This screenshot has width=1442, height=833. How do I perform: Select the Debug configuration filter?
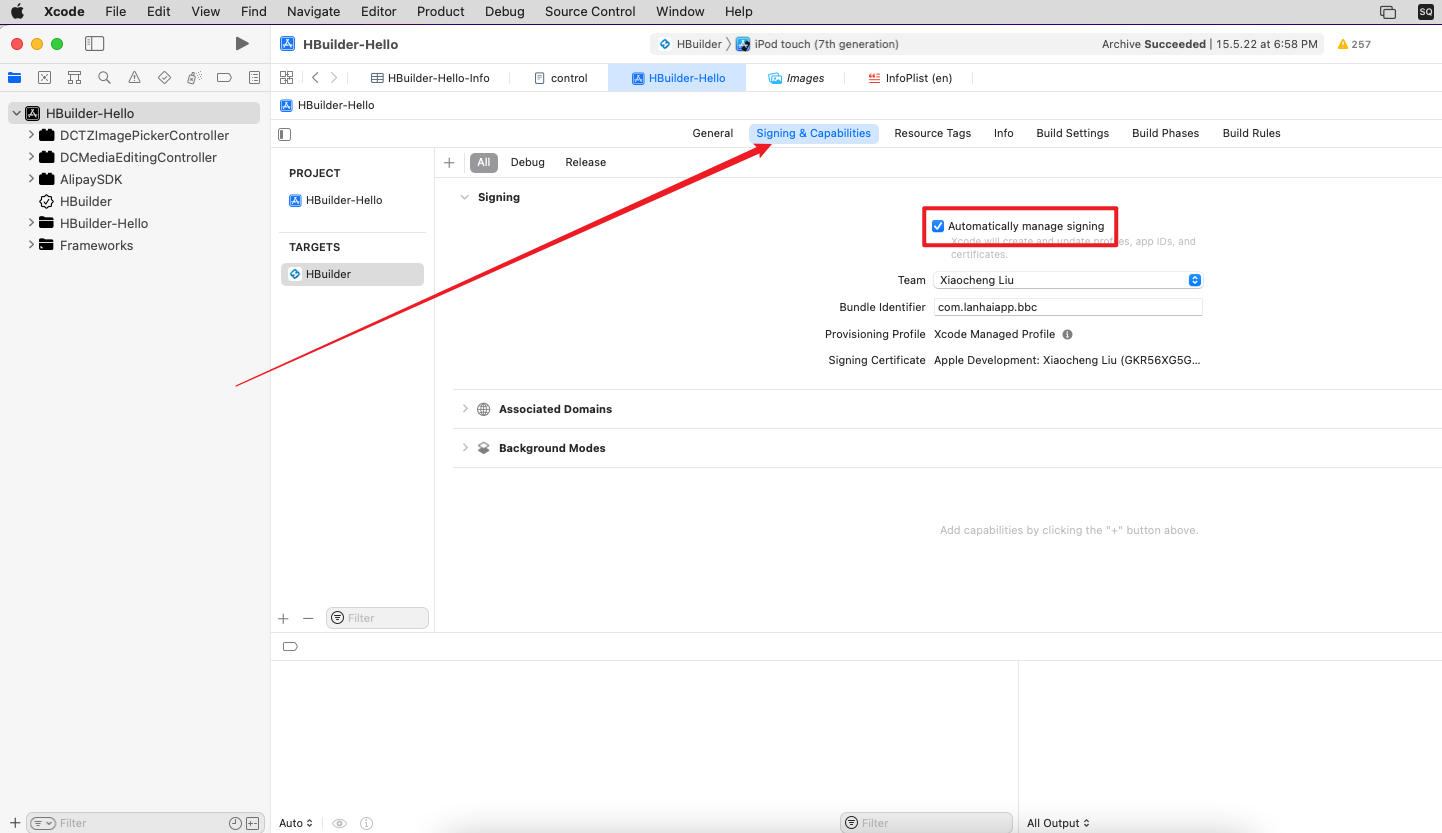click(x=527, y=162)
